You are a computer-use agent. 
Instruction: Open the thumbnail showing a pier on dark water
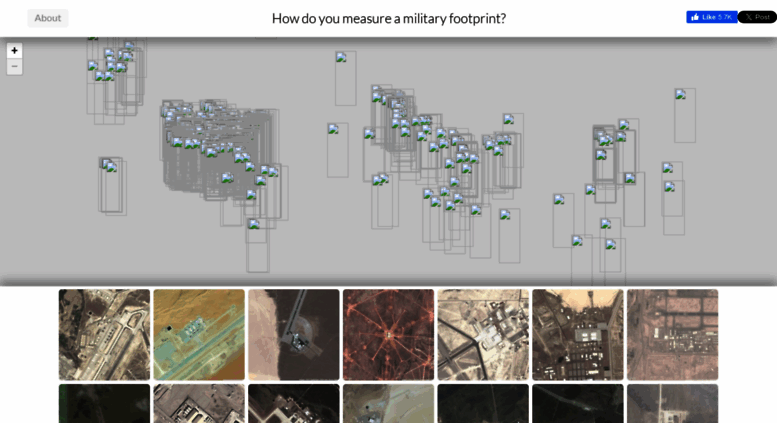[x=294, y=335]
